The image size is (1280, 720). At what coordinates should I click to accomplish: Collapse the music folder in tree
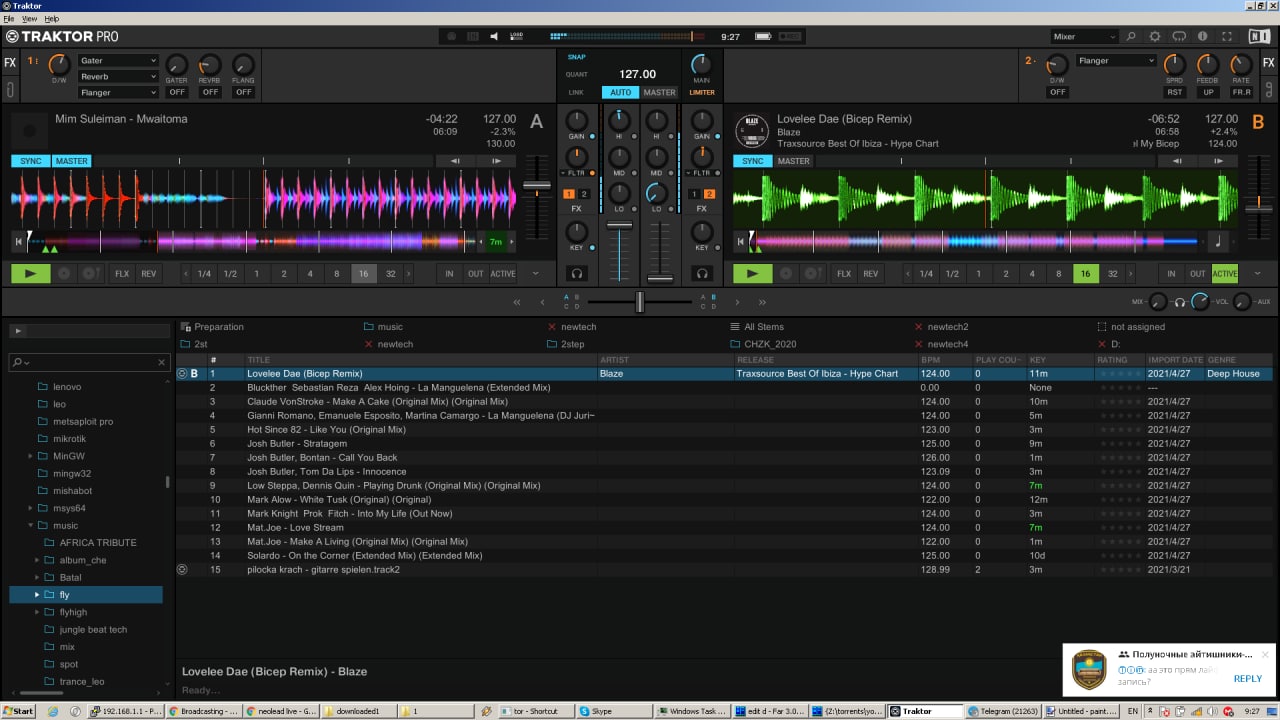30,525
